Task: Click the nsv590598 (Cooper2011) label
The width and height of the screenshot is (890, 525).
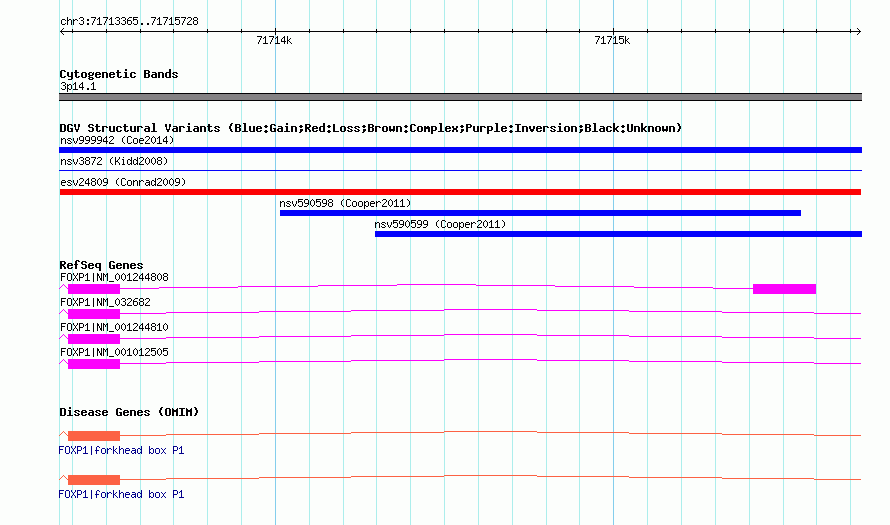Action: [x=345, y=203]
